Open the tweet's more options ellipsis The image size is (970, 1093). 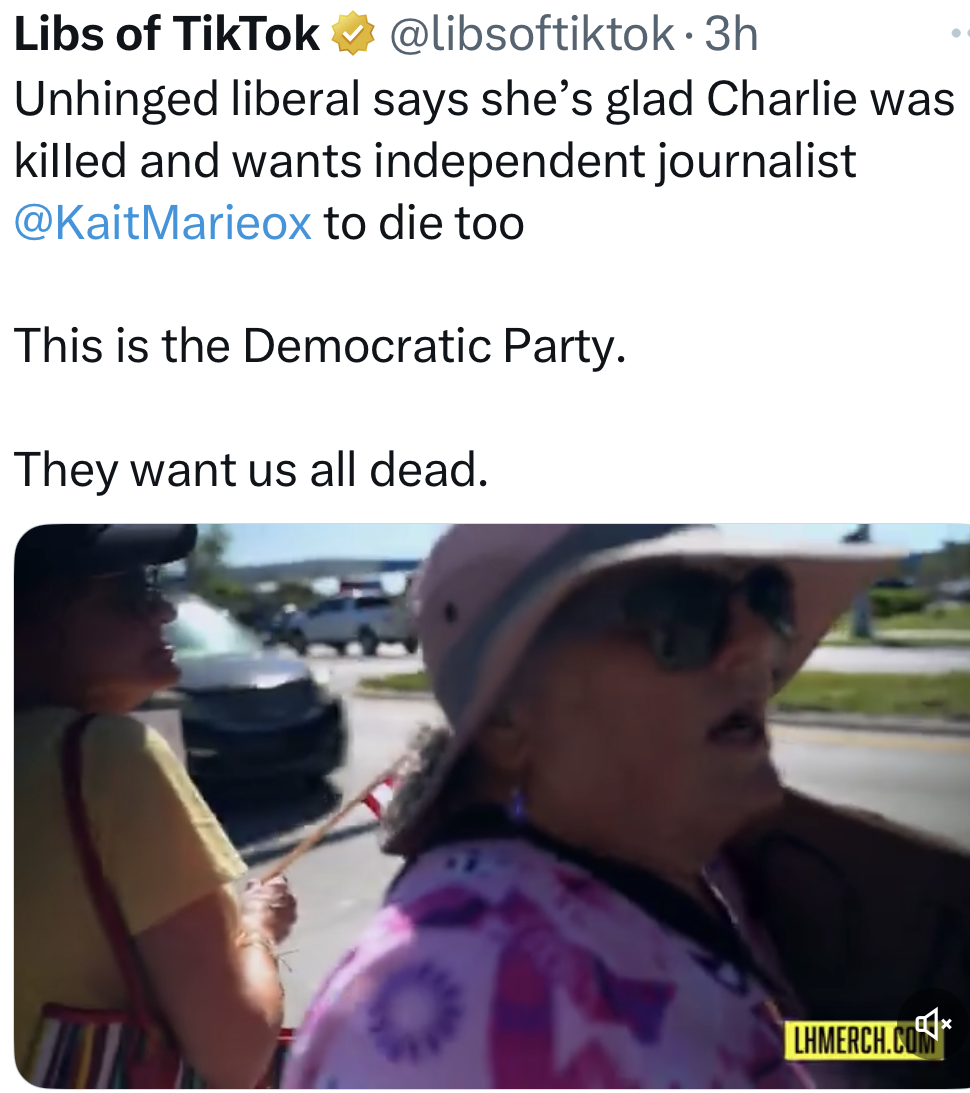tap(961, 33)
